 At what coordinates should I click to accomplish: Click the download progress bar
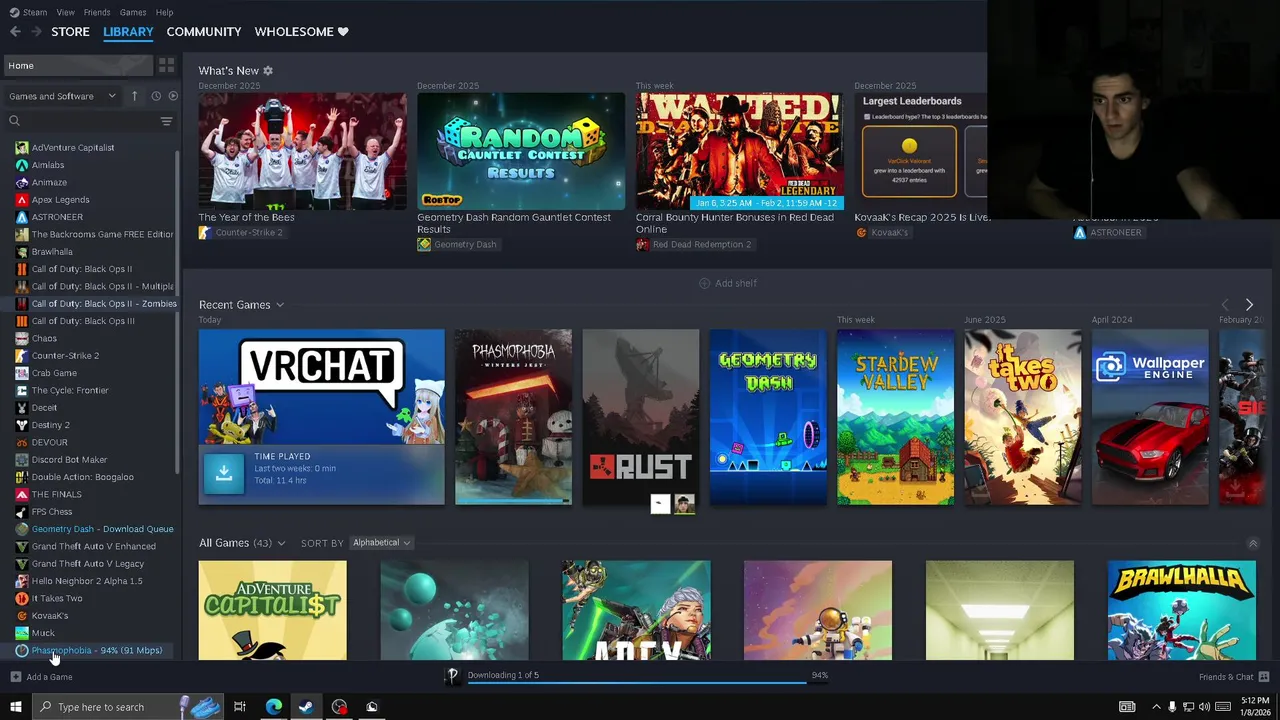(648, 684)
